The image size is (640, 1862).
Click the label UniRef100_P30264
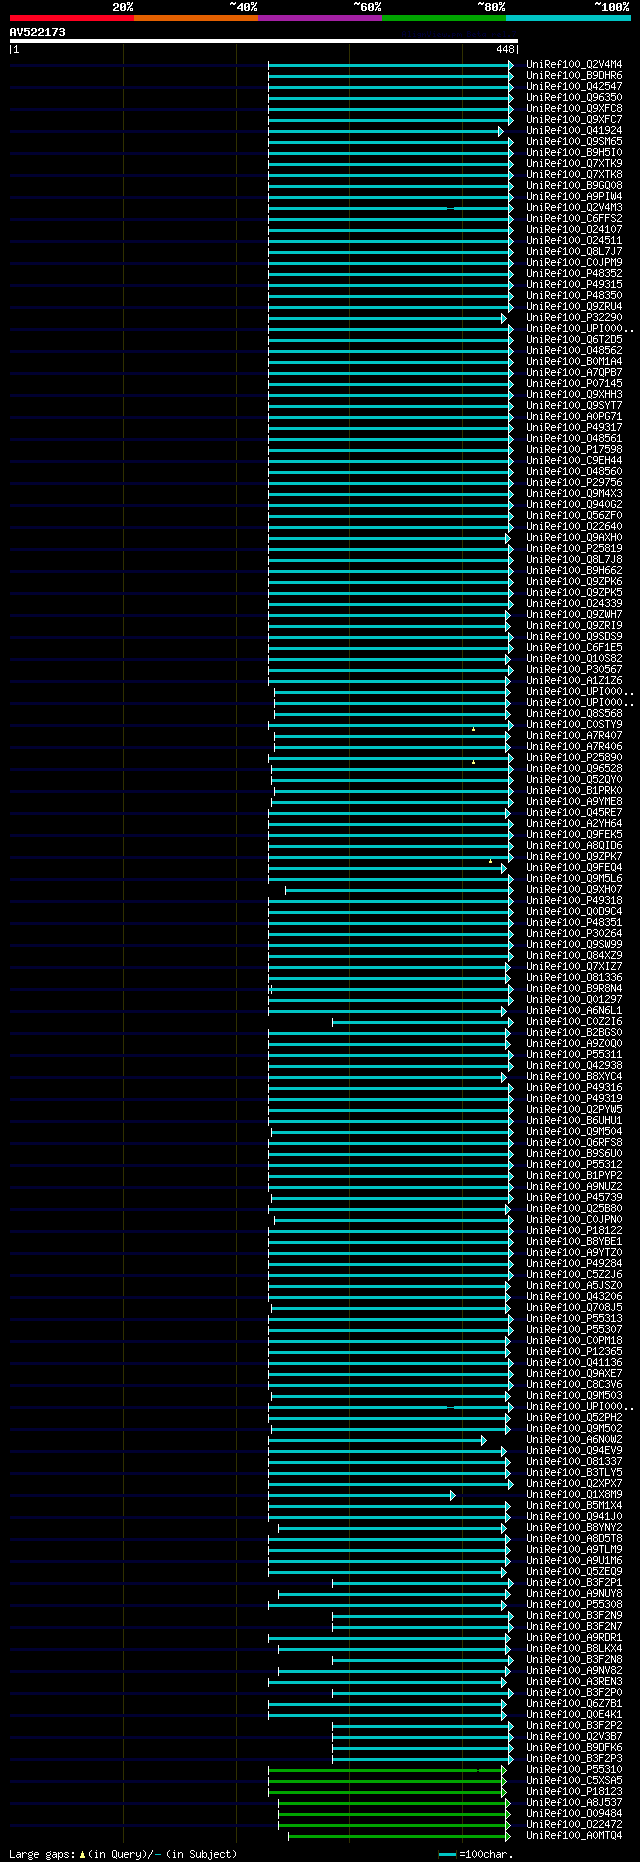pos(574,934)
